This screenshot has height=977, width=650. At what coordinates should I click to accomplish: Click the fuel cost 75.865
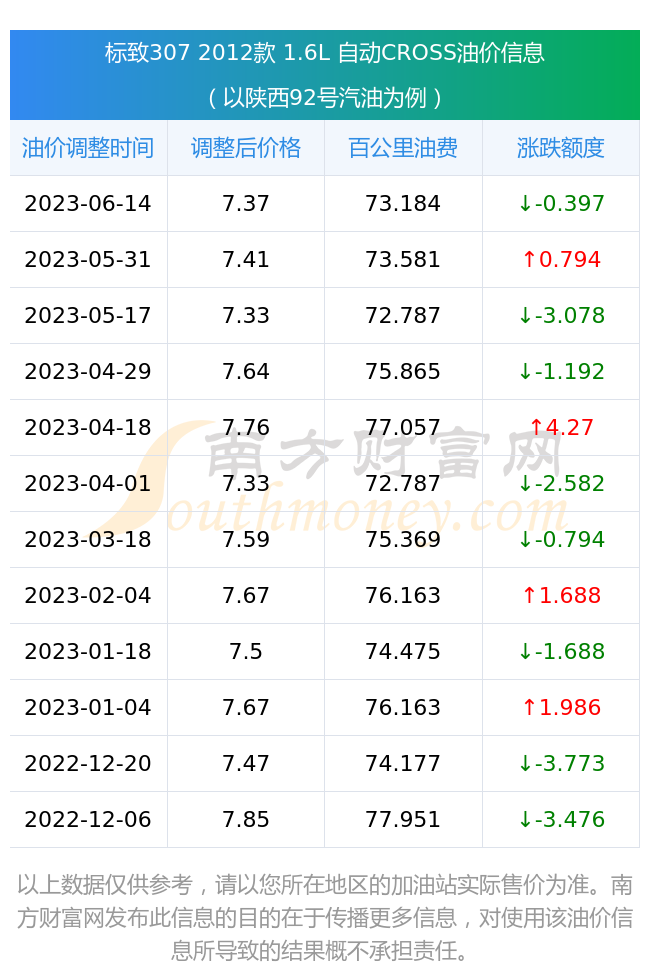coord(403,372)
